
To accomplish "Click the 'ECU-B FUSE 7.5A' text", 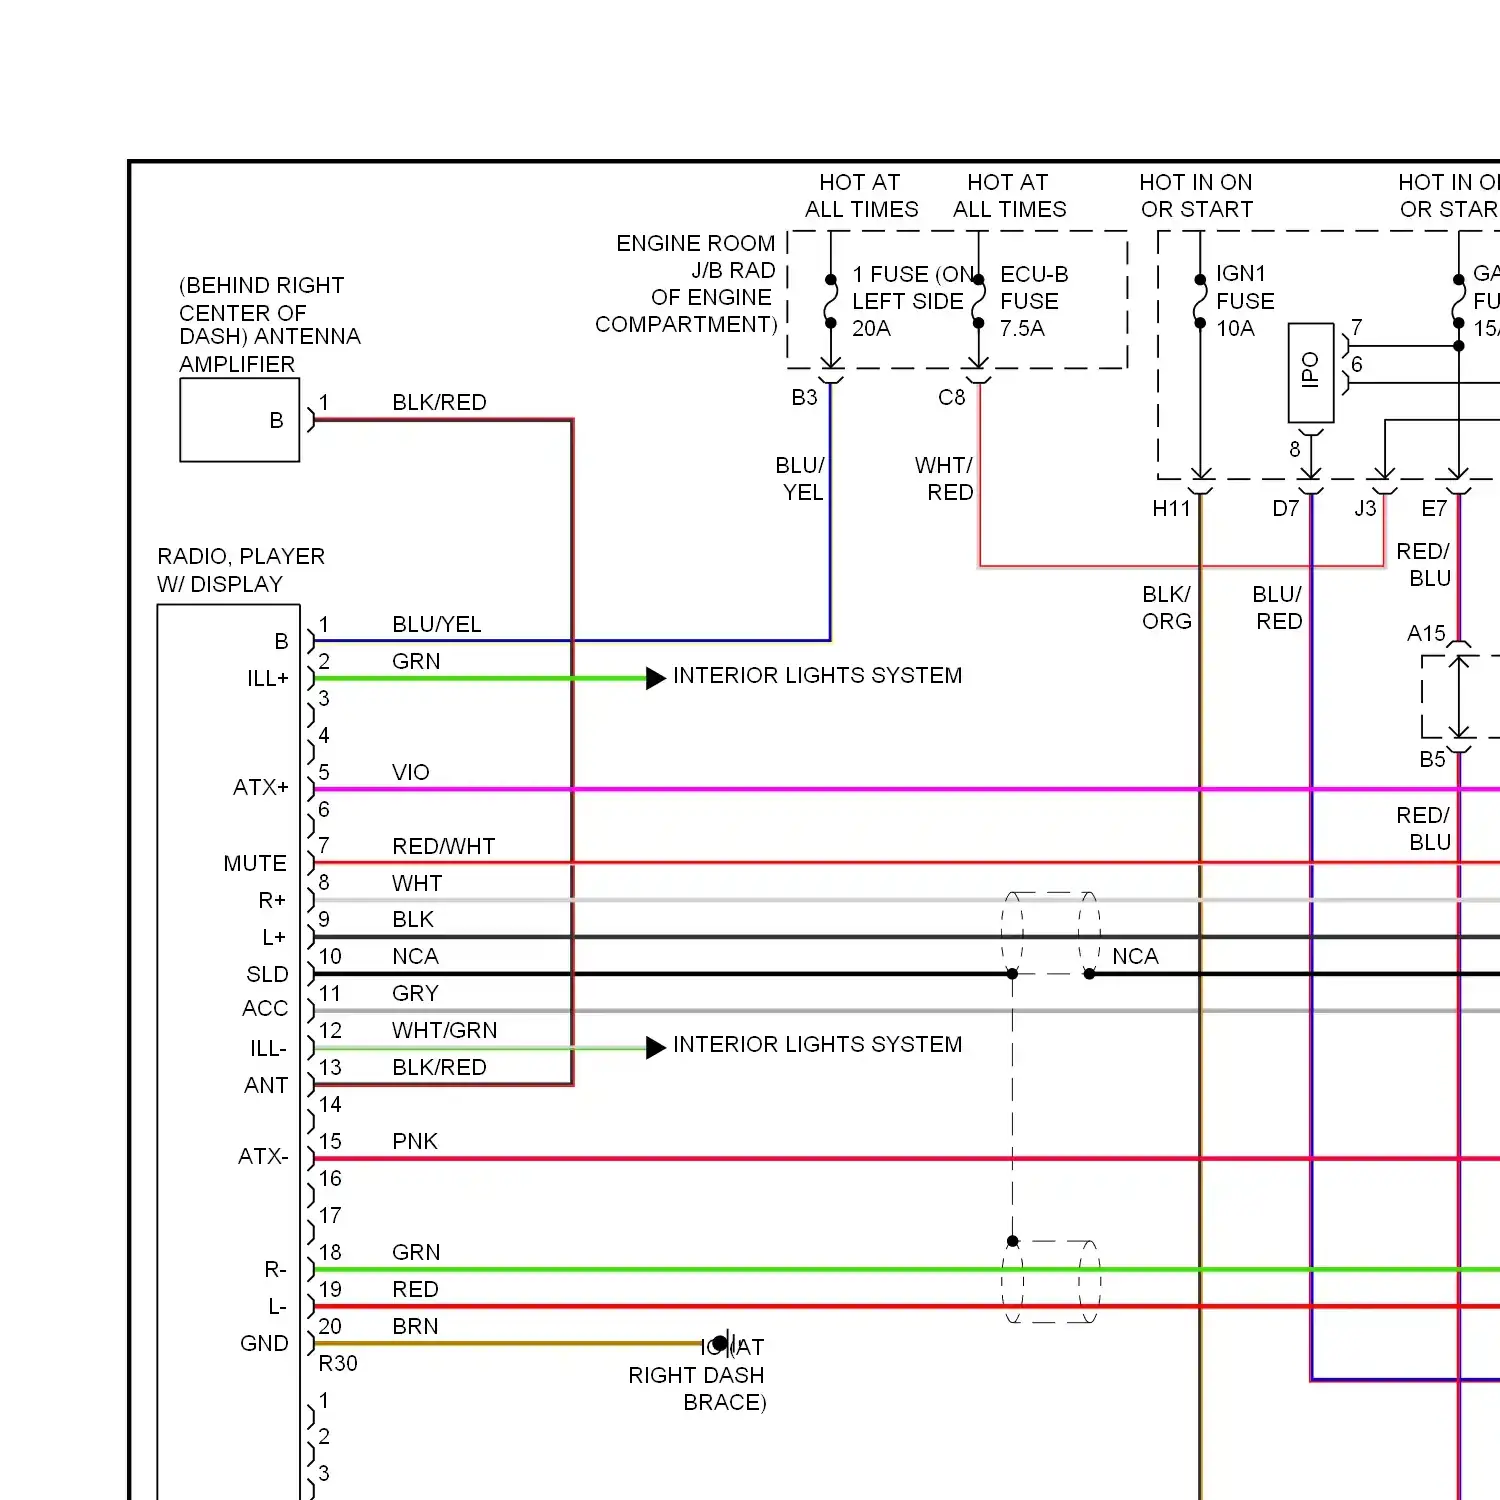I will (1034, 301).
